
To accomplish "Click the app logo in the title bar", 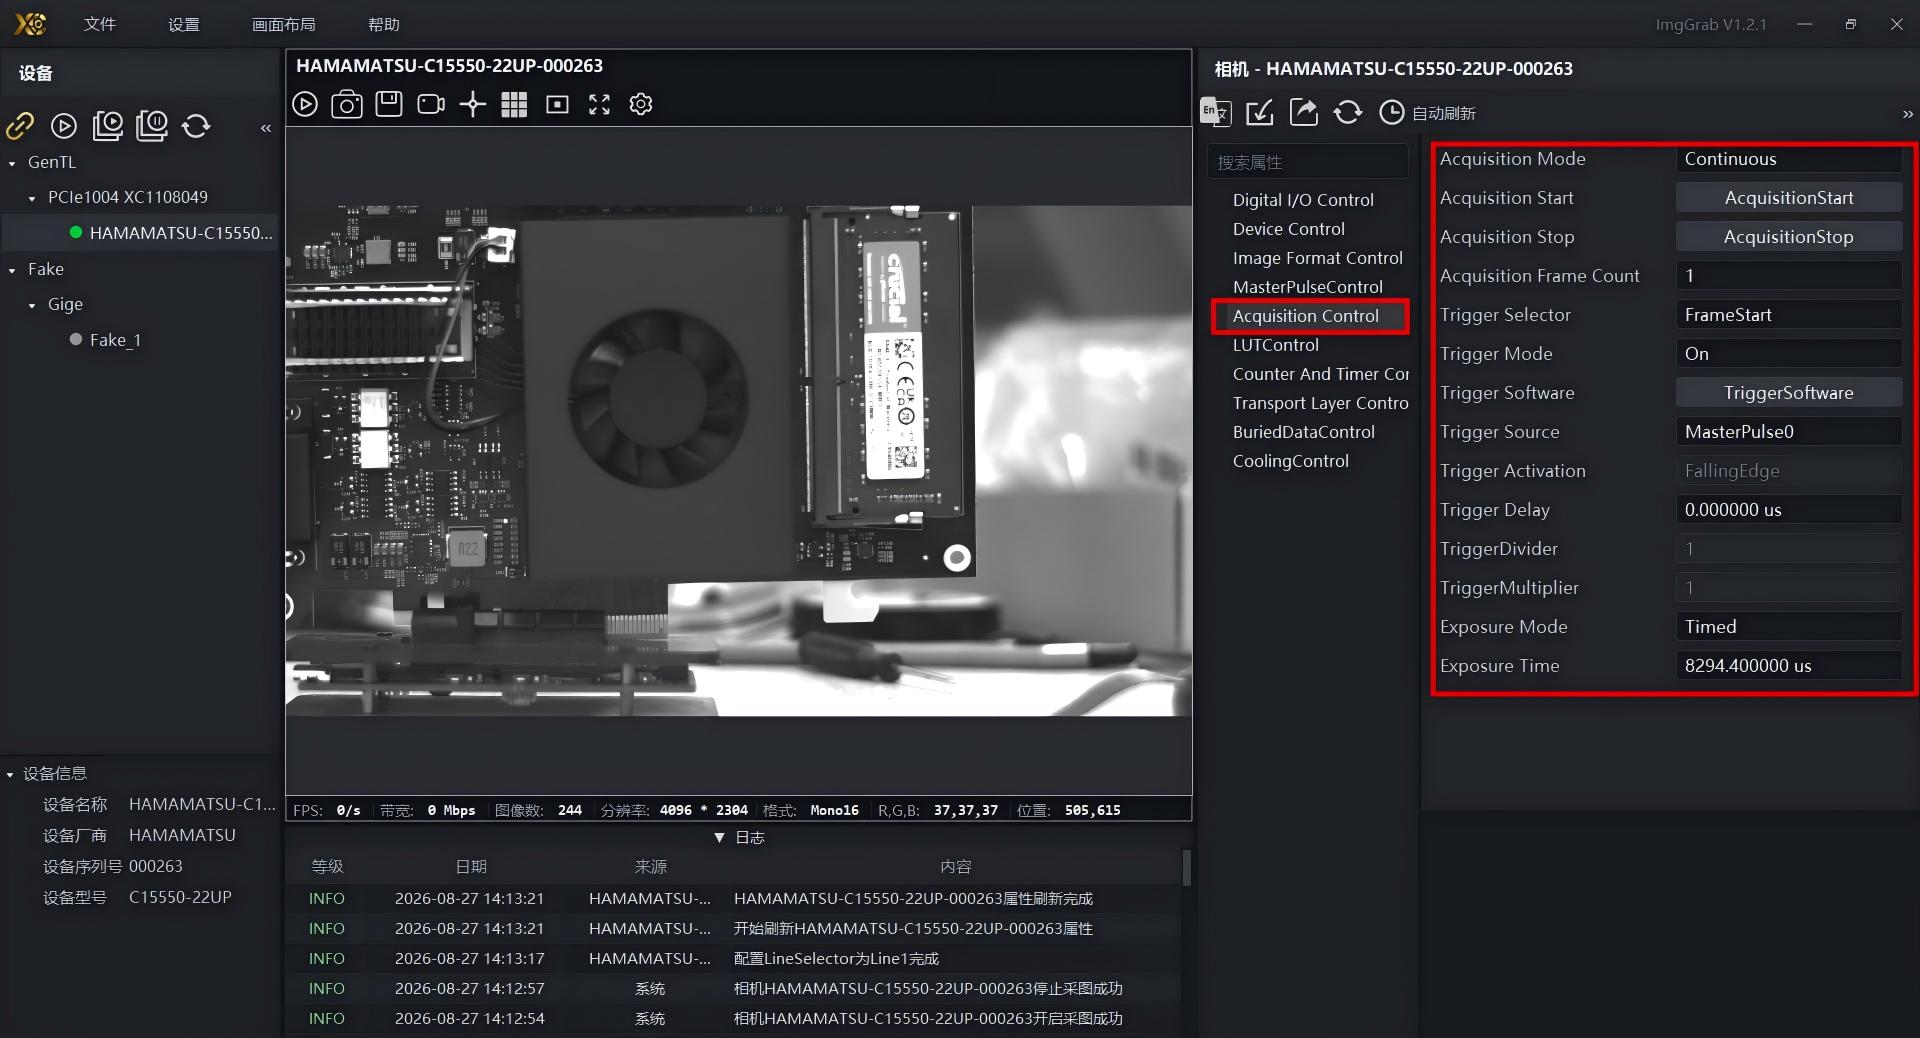I will coord(30,23).
